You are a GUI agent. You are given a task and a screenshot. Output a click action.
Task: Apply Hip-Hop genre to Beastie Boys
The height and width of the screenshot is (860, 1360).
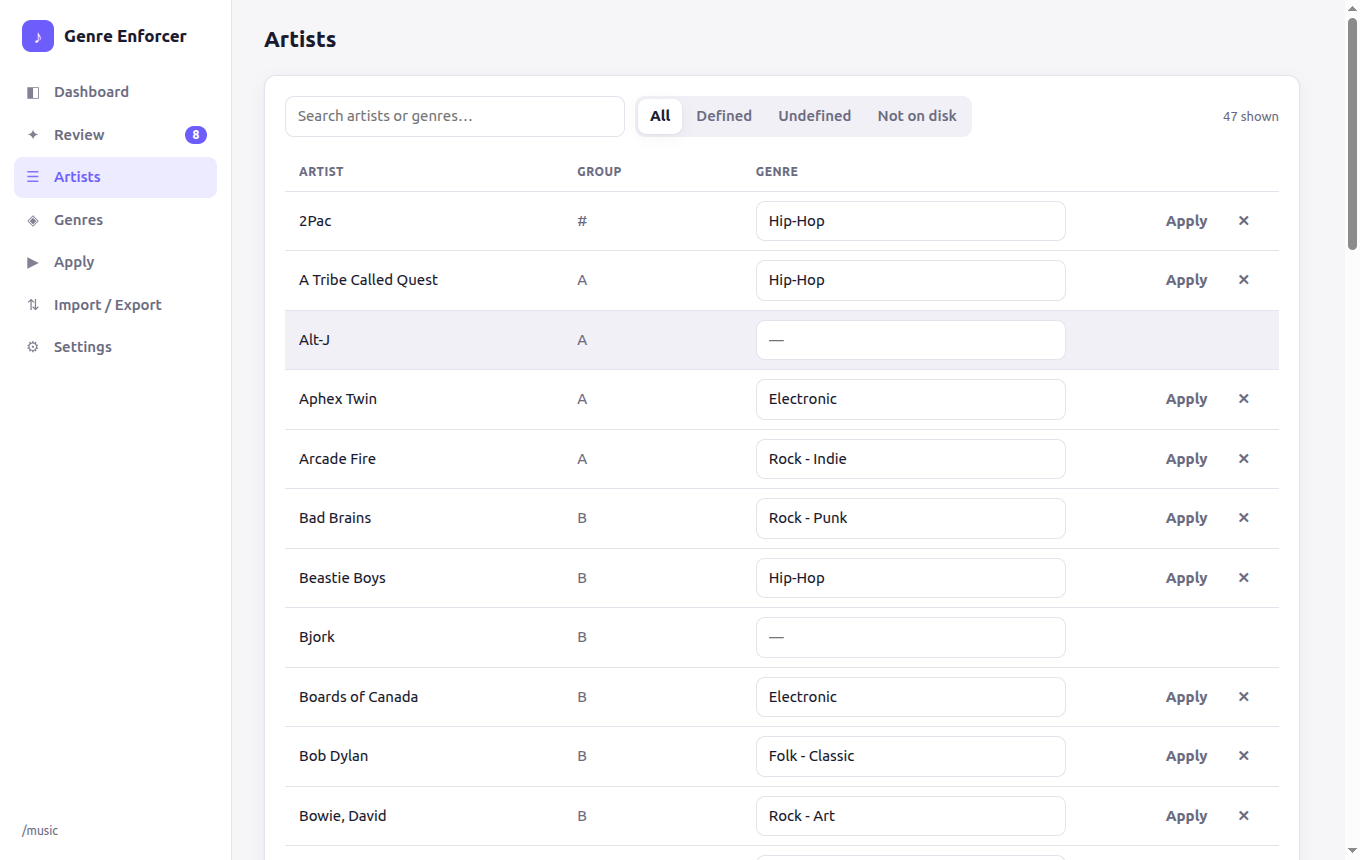click(1187, 578)
